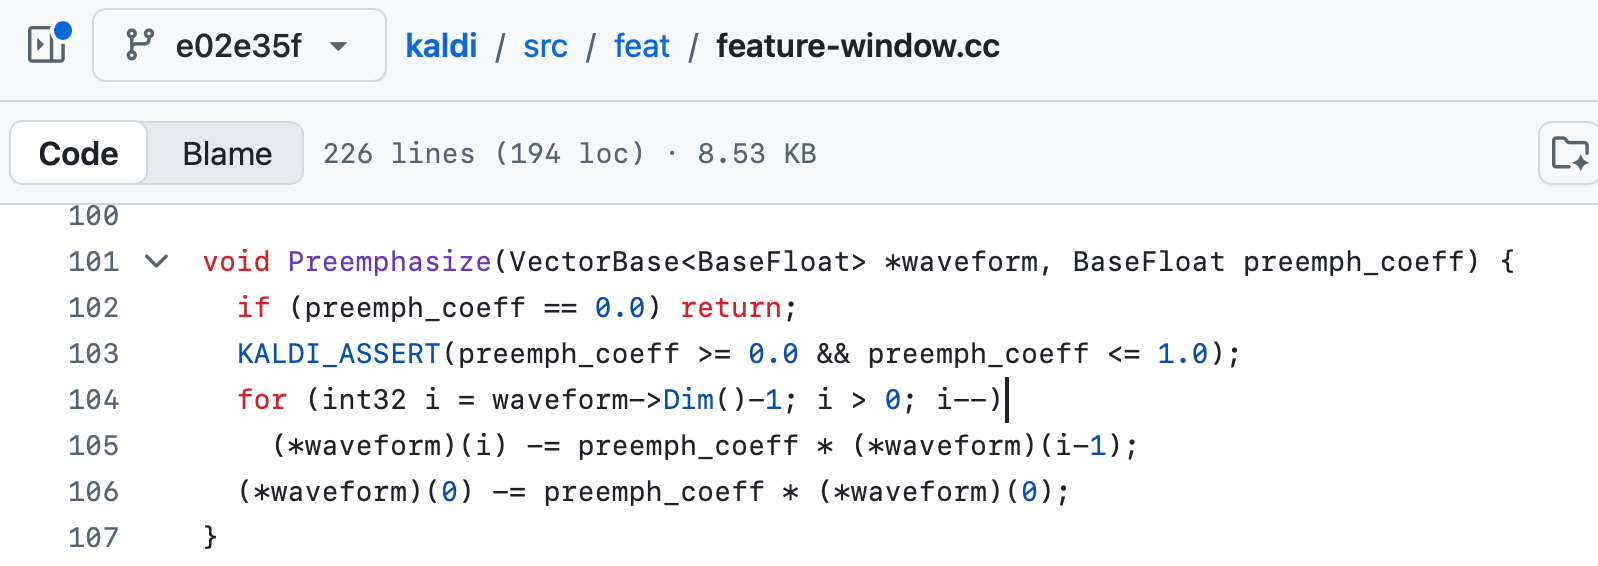1598x566 pixels.
Task: Click the KALDI_ASSERT macro symbol
Action: pyautogui.click(x=339, y=354)
